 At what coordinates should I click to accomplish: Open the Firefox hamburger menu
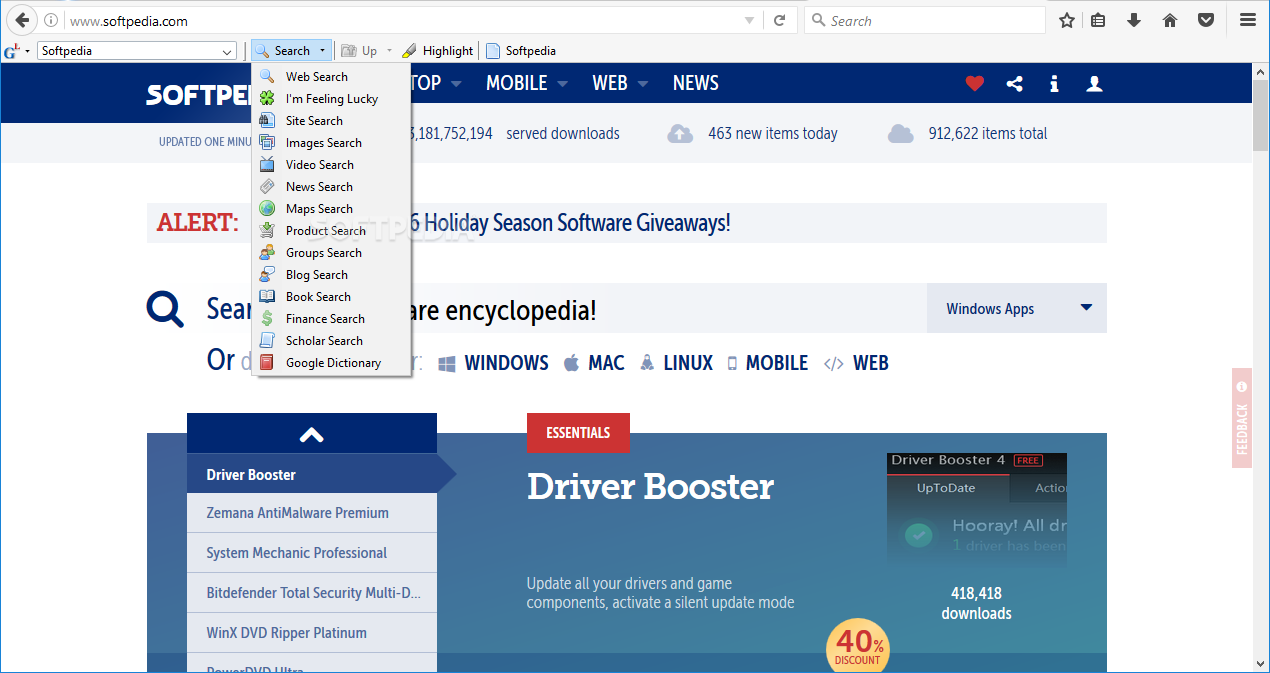1248,20
